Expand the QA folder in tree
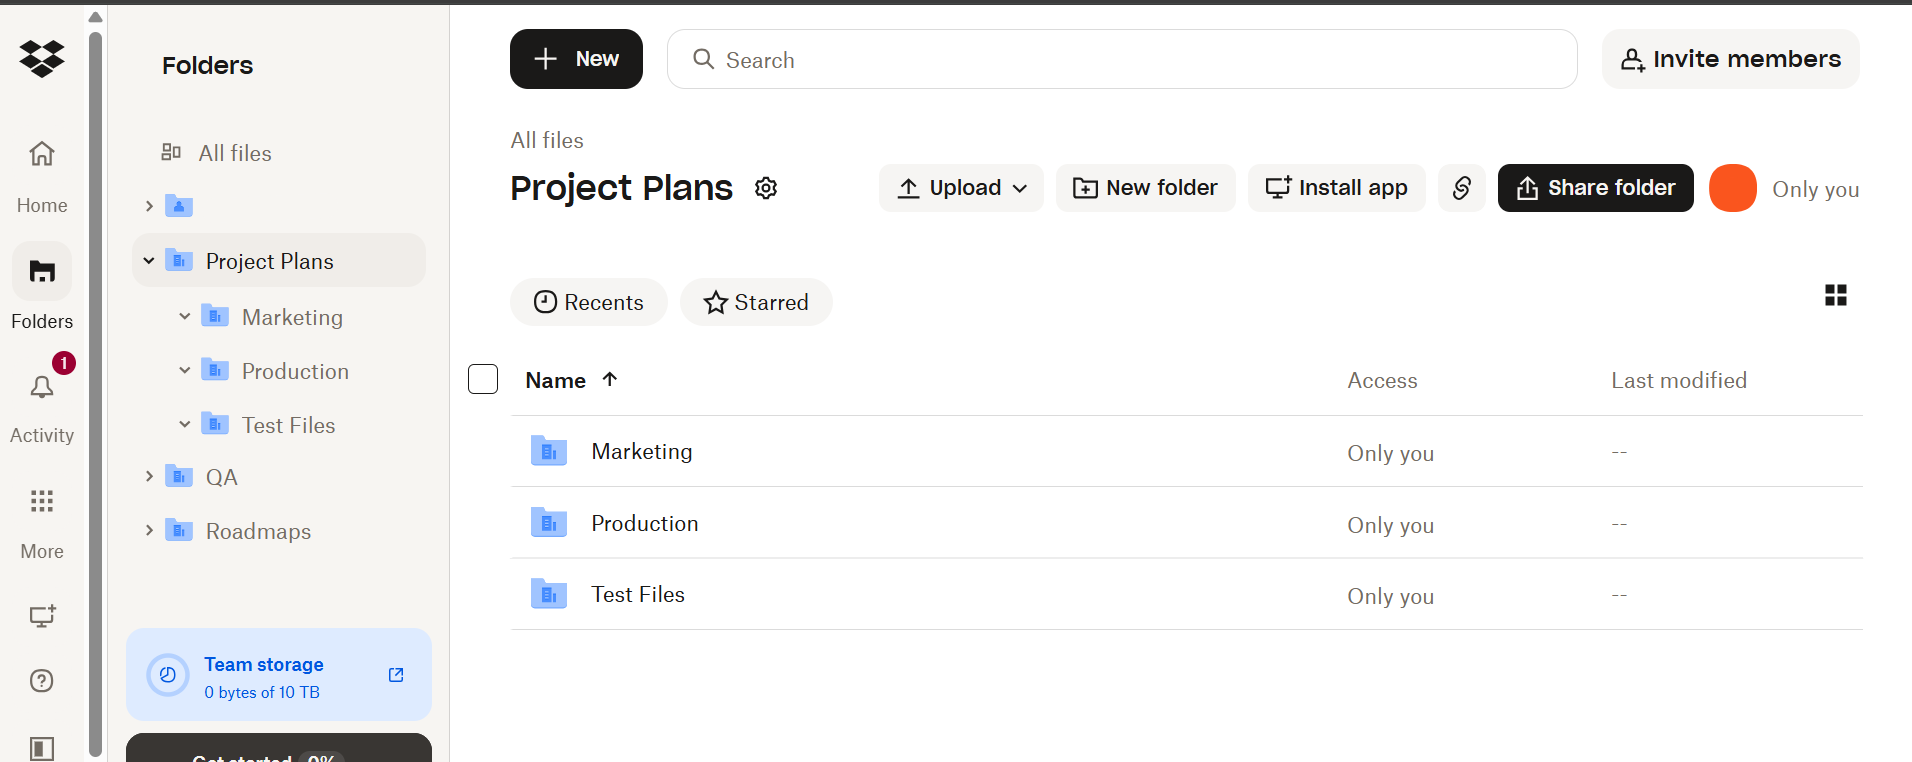The height and width of the screenshot is (762, 1912). coord(149,477)
